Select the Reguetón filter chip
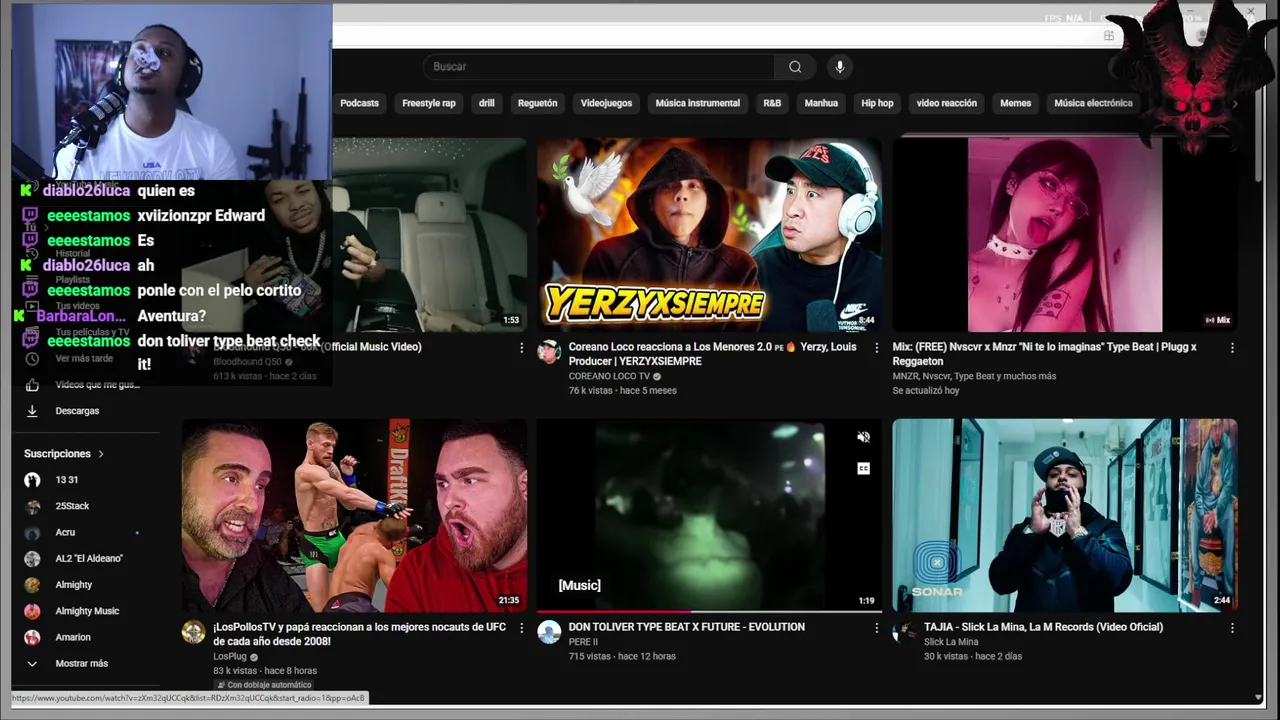The image size is (1280, 720). pos(537,103)
